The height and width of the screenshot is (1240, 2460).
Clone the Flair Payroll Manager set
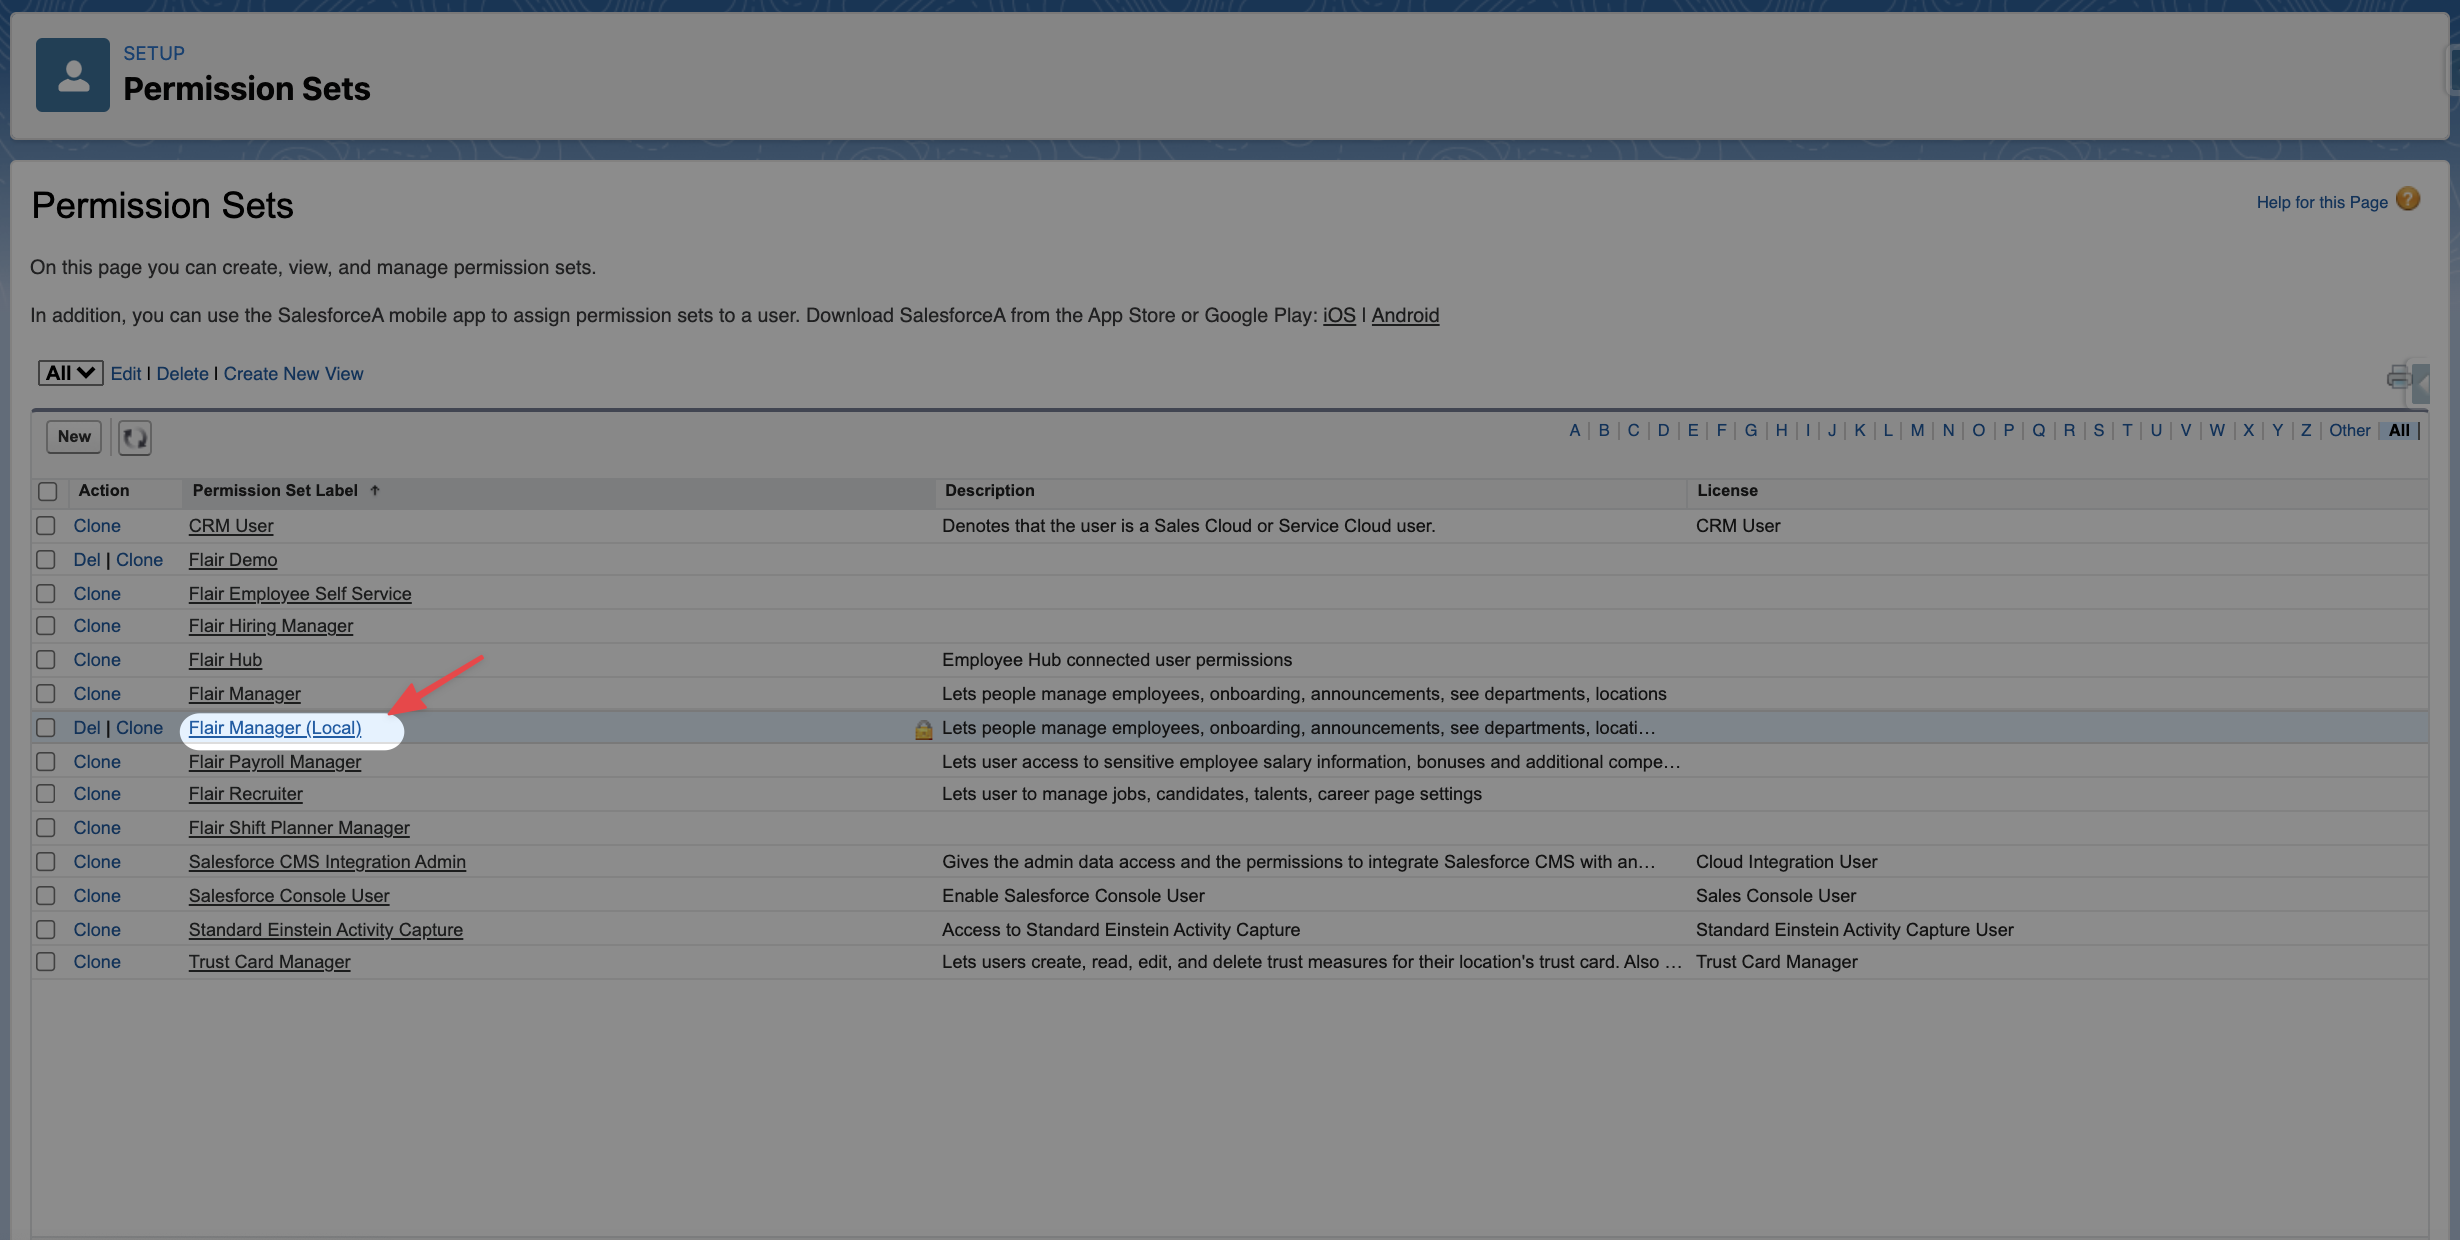[97, 762]
